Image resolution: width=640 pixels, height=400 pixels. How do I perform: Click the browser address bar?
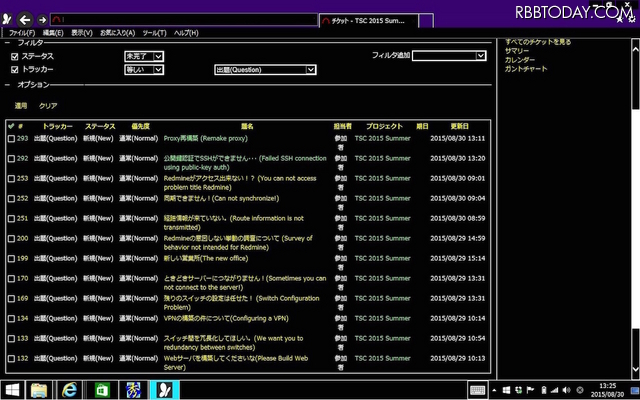coord(184,20)
